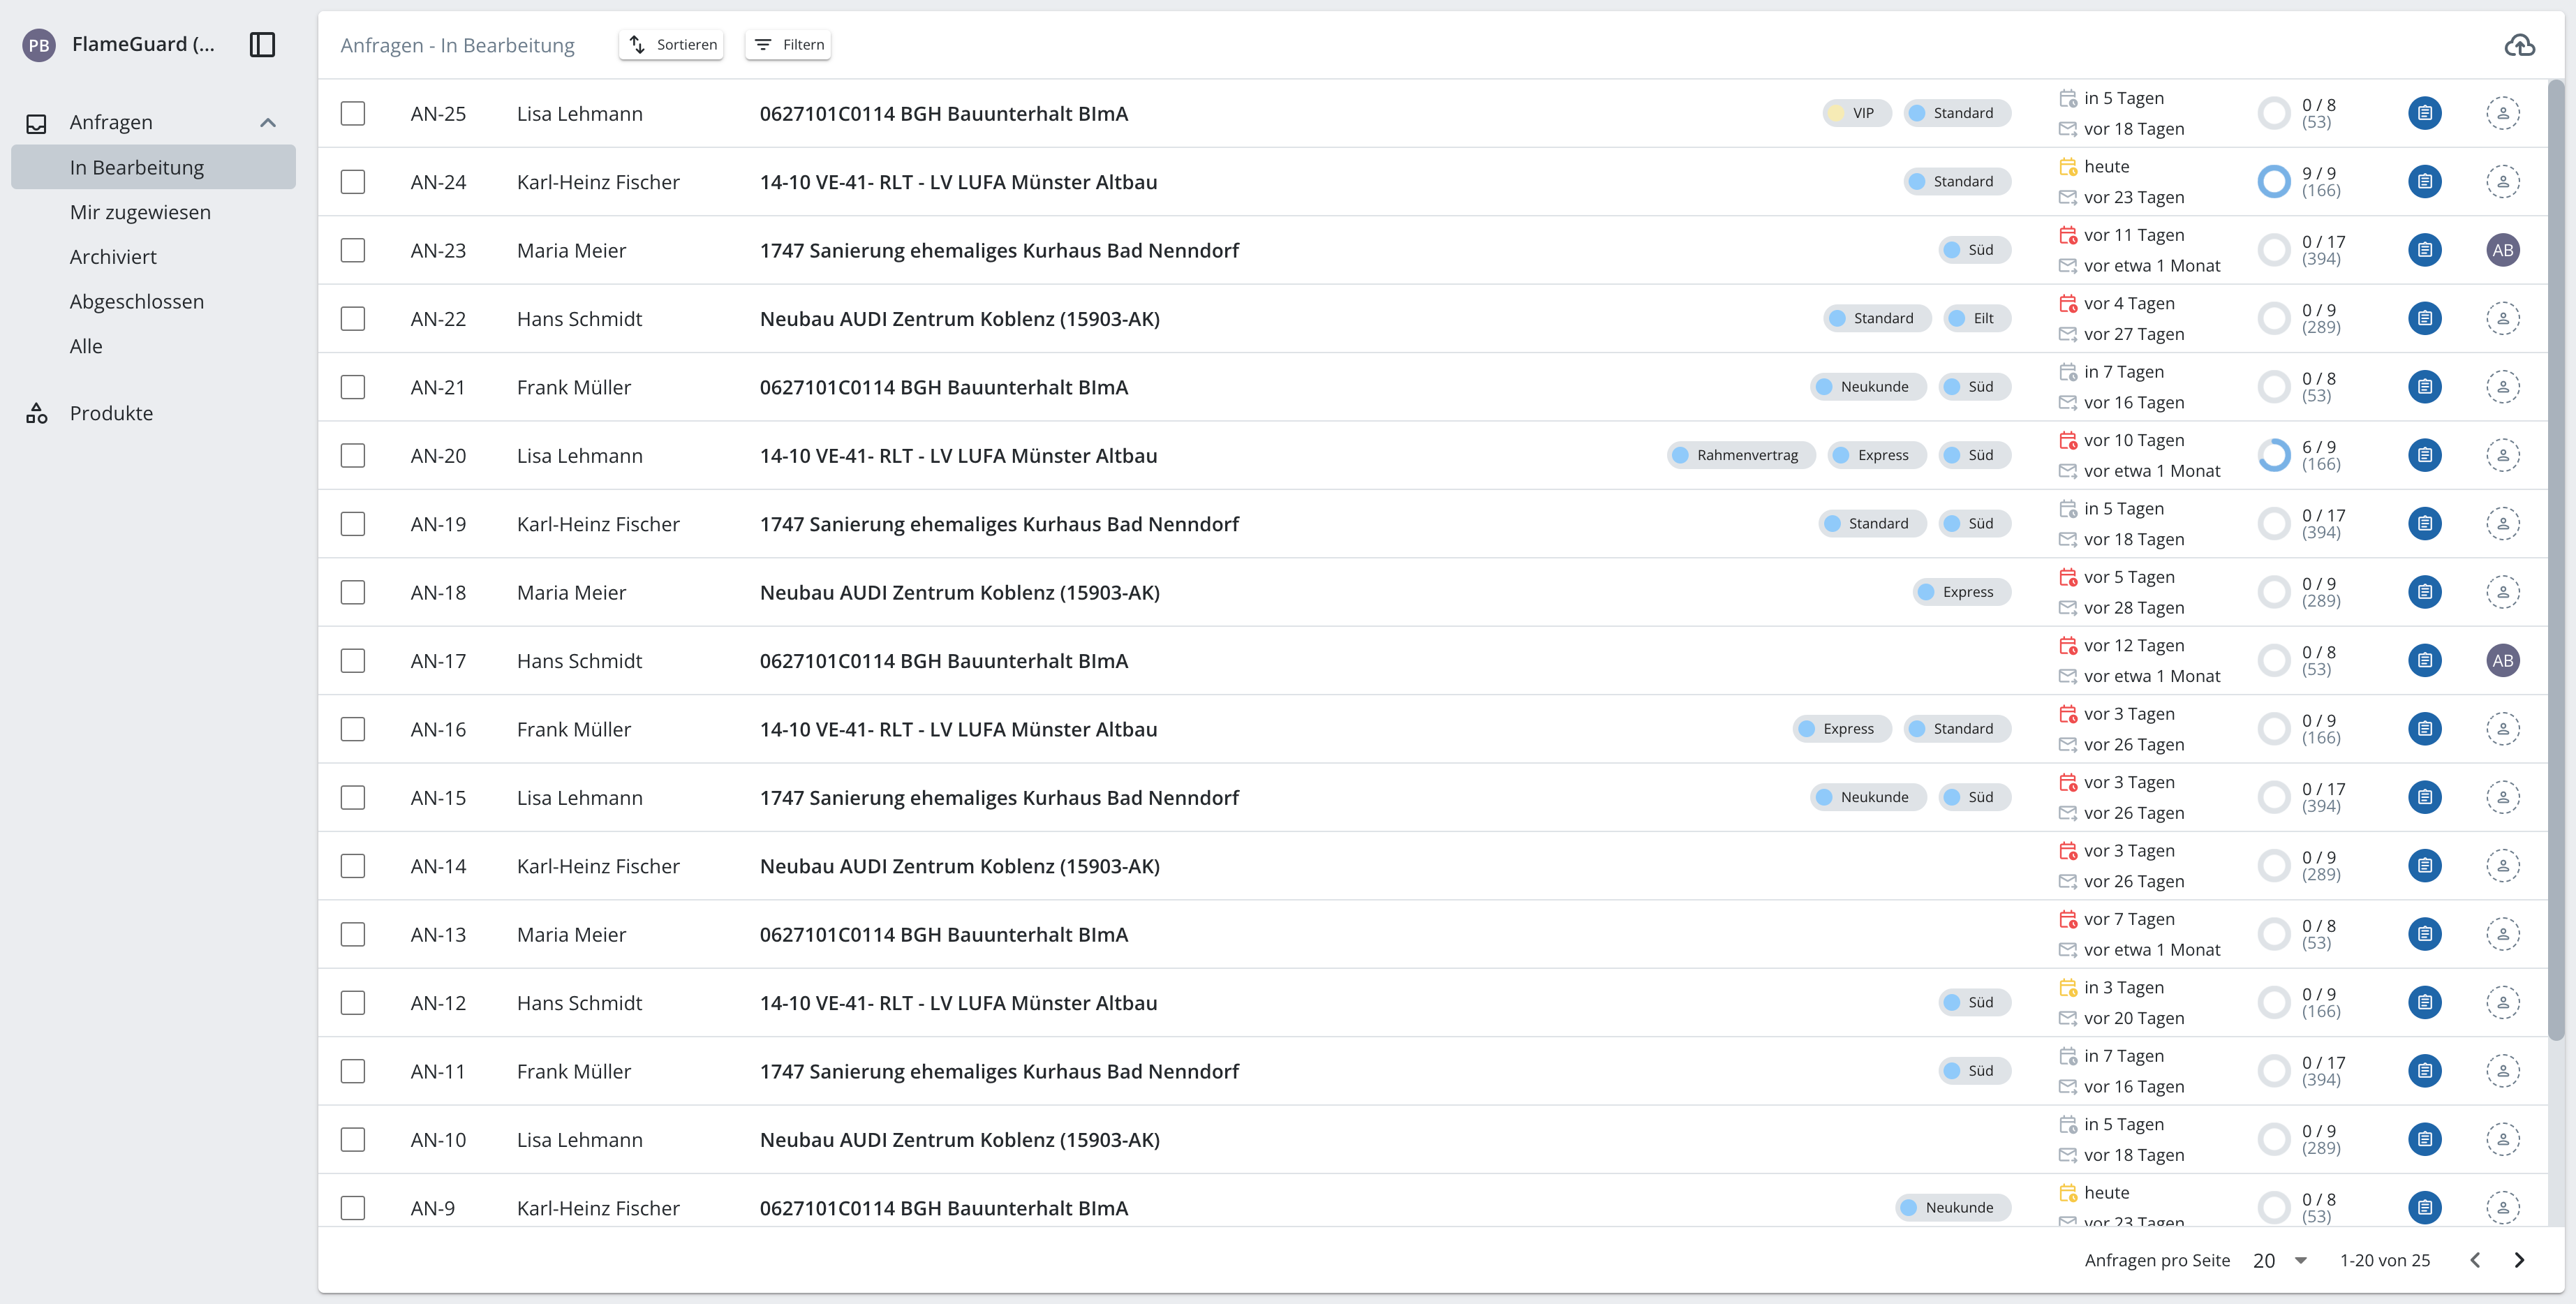2576x1304 pixels.
Task: Select the checkbox for AN-23
Action: tap(353, 250)
